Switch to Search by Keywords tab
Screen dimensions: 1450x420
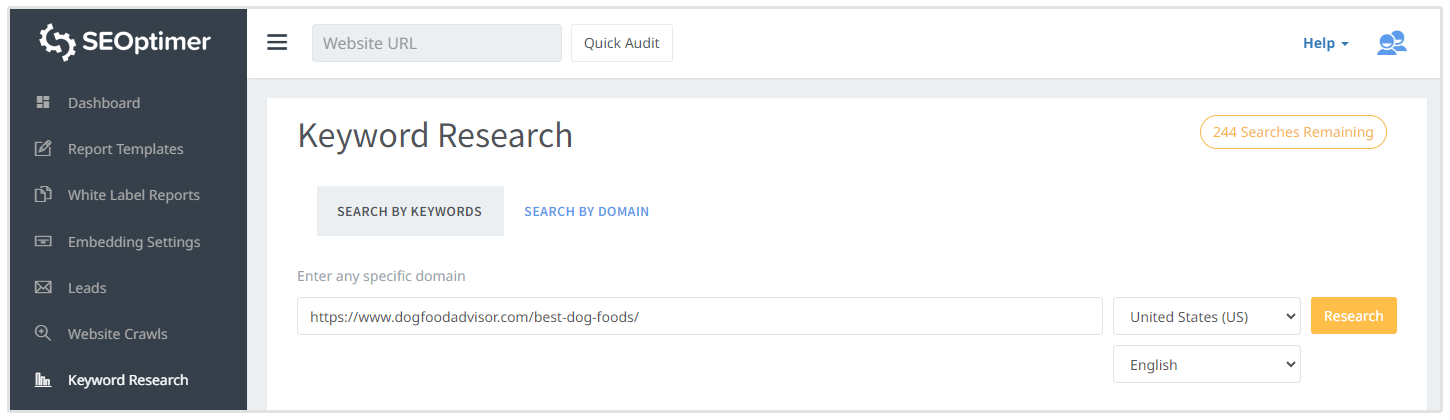point(410,212)
